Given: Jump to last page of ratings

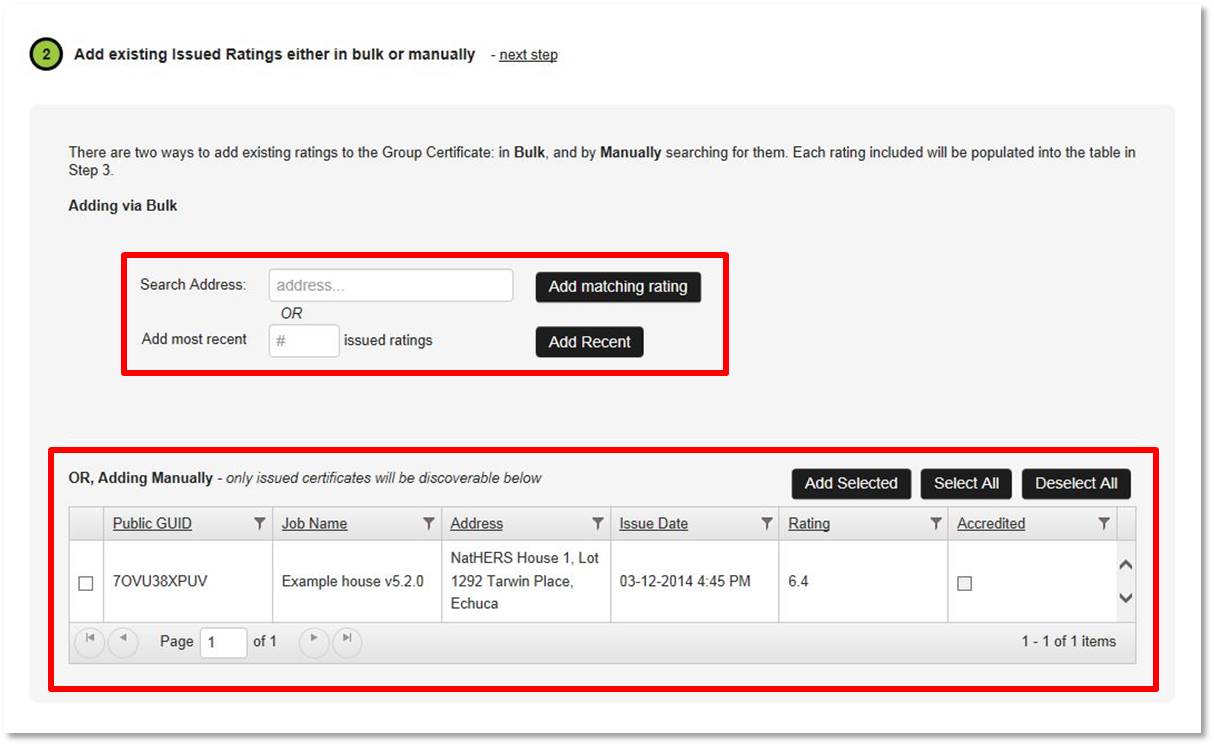Looking at the screenshot, I should tap(347, 642).
